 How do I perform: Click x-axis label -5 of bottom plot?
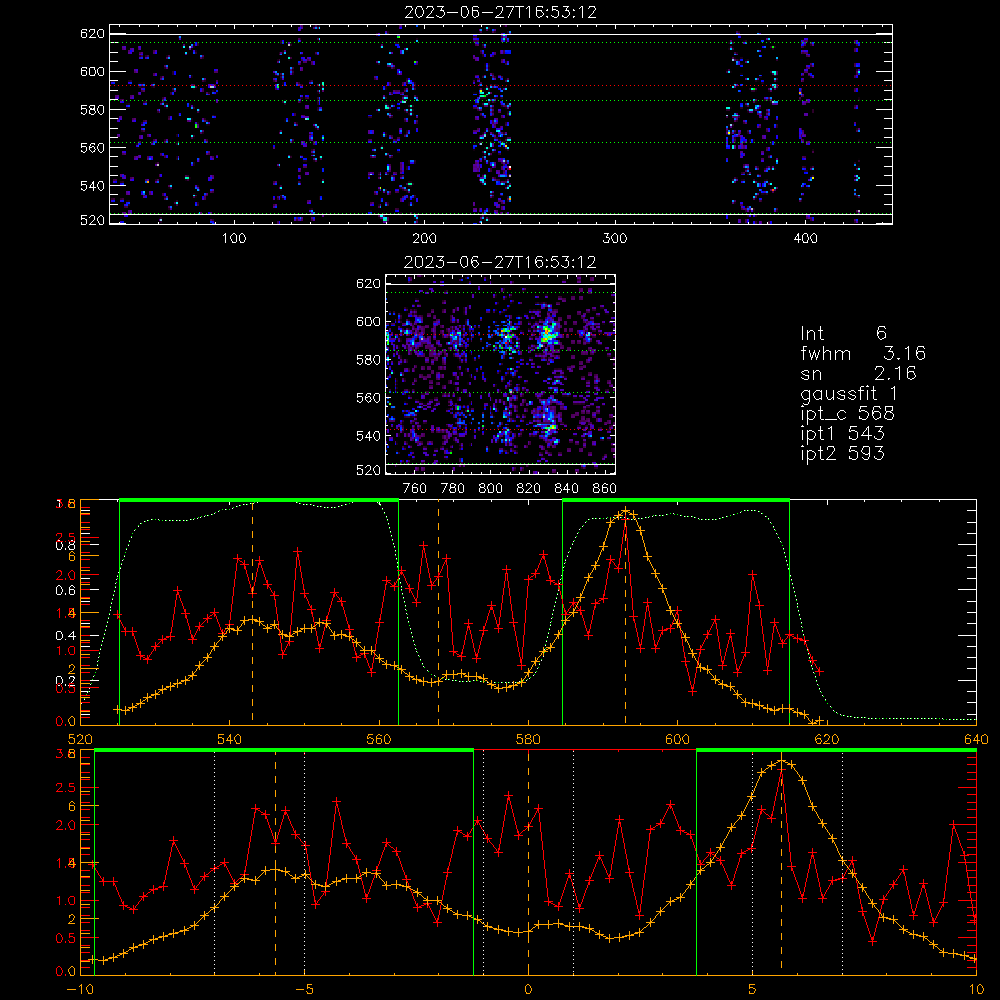(x=304, y=989)
